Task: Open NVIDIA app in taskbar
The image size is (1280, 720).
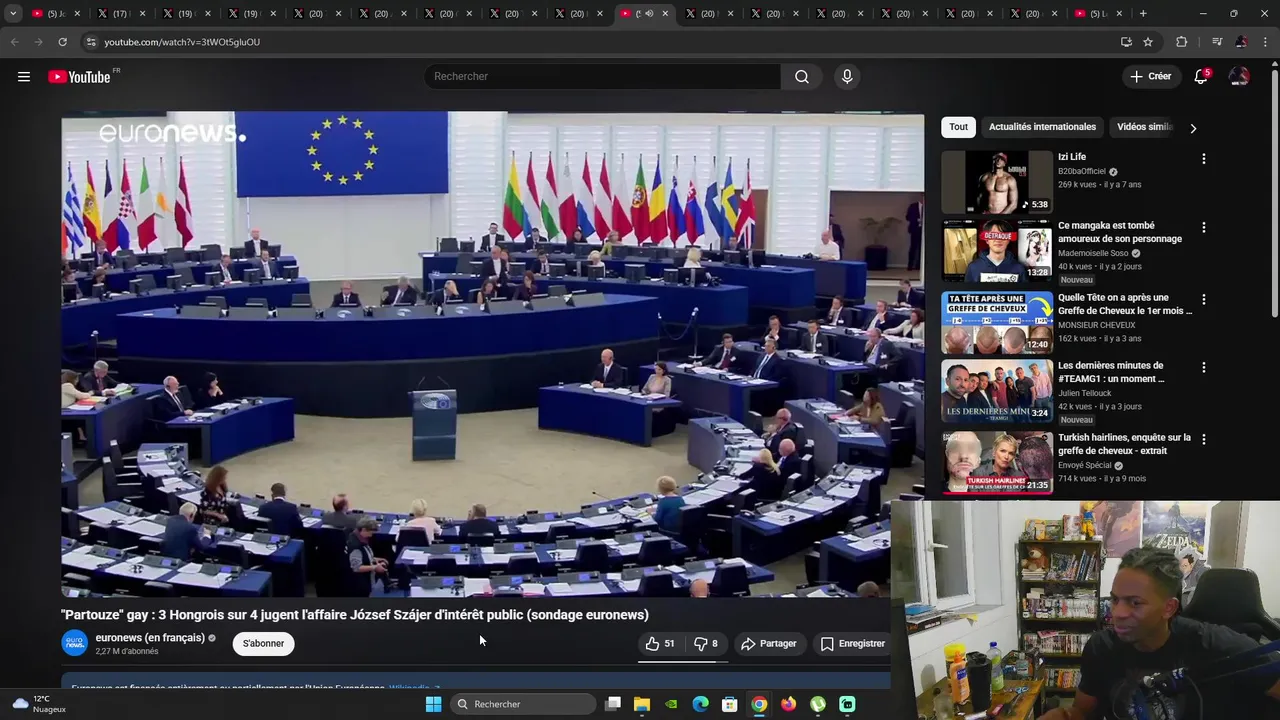Action: point(671,704)
